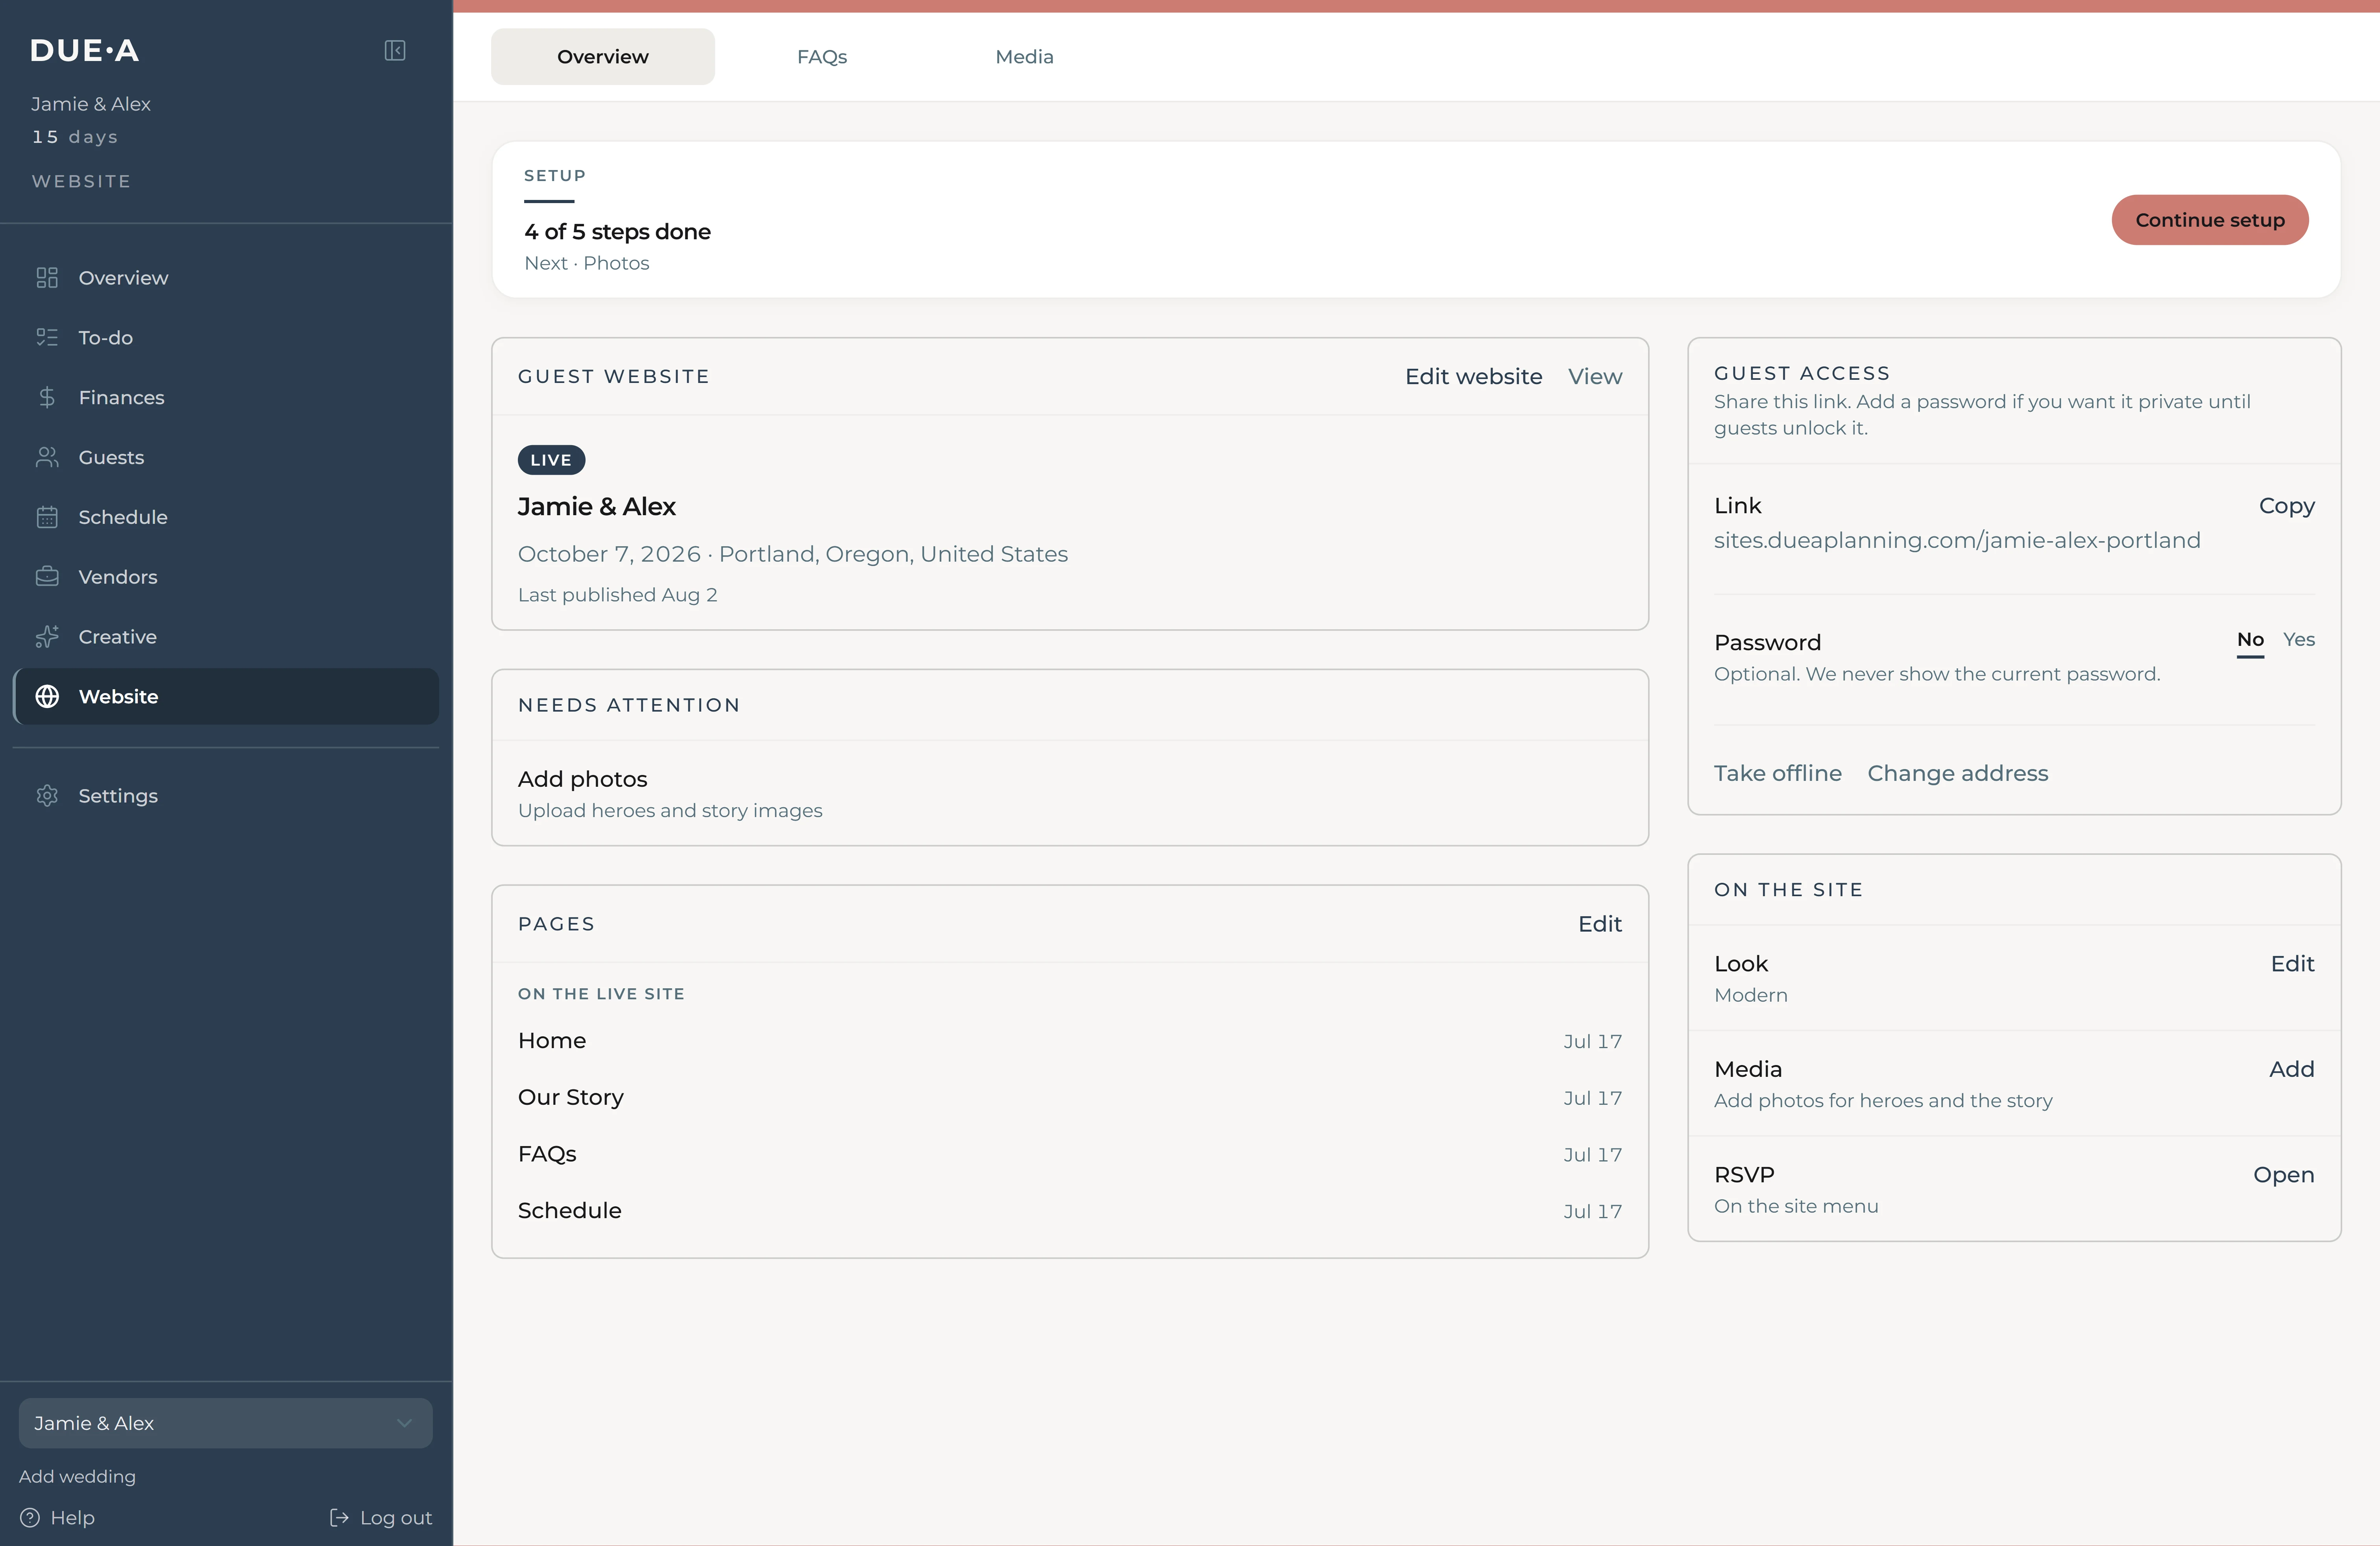Open Finances in the sidebar
Viewport: 2380px width, 1546px height.
click(226, 397)
